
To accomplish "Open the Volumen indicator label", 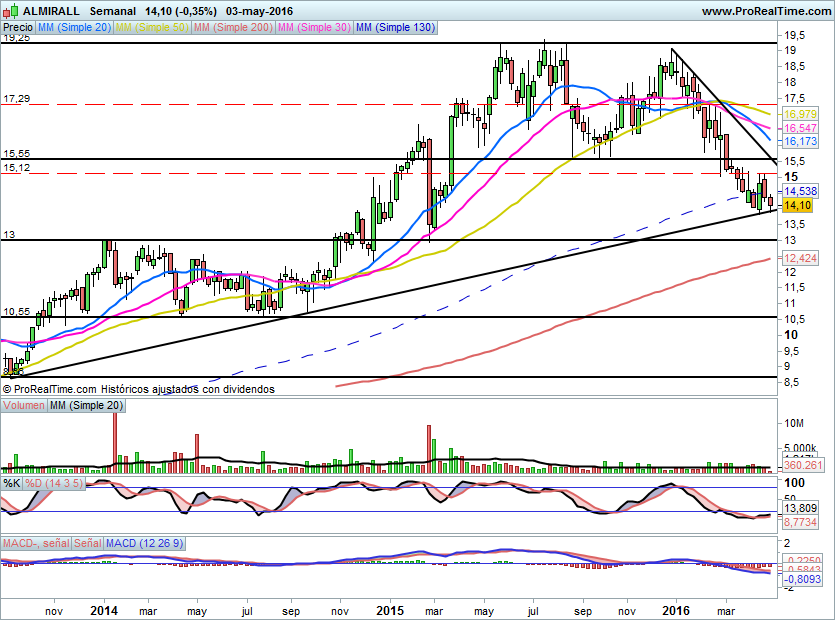I will click(23, 405).
